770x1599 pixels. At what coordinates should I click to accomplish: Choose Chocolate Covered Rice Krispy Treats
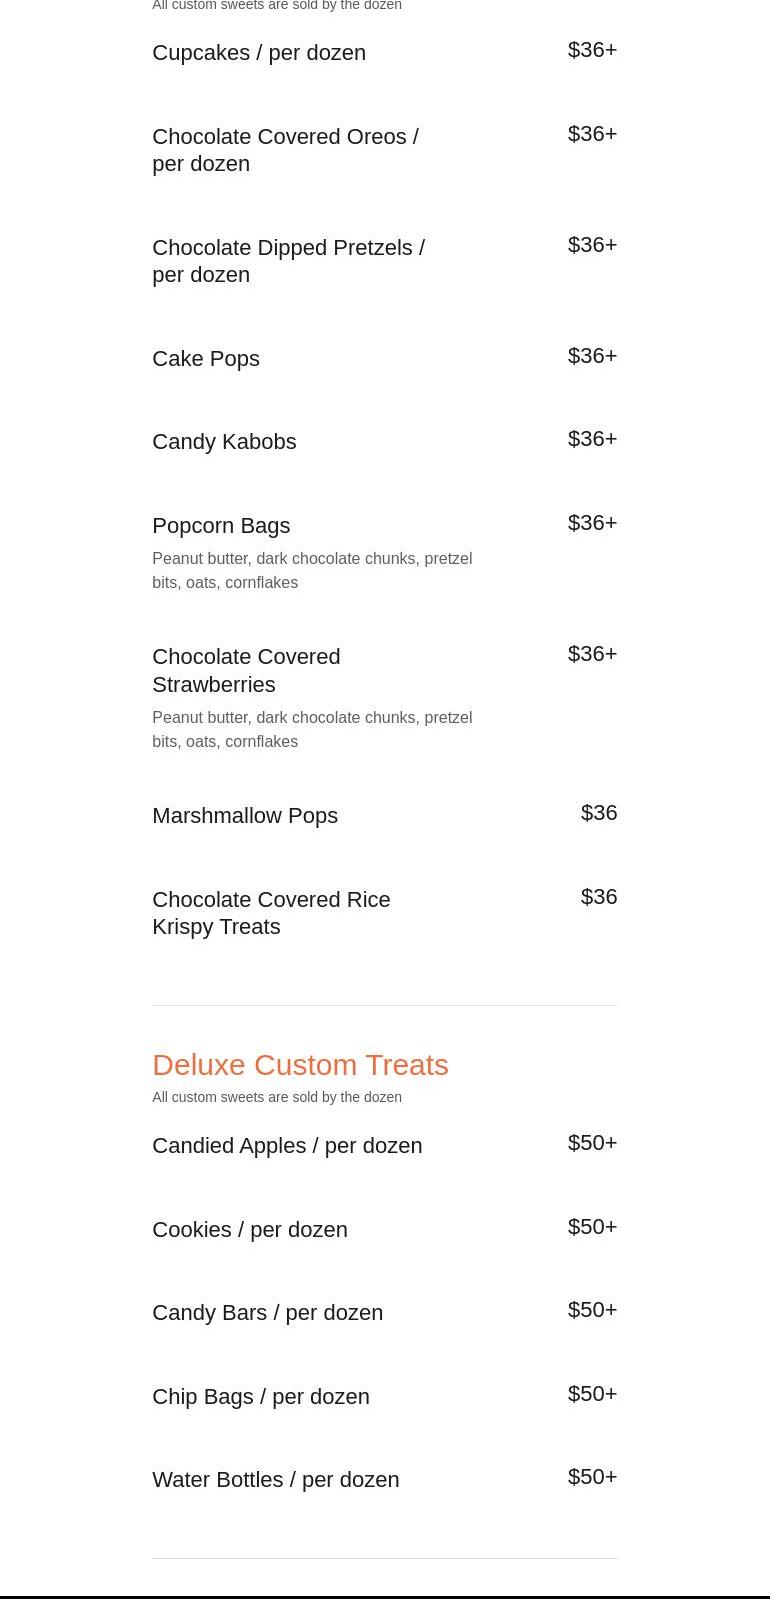pos(271,913)
